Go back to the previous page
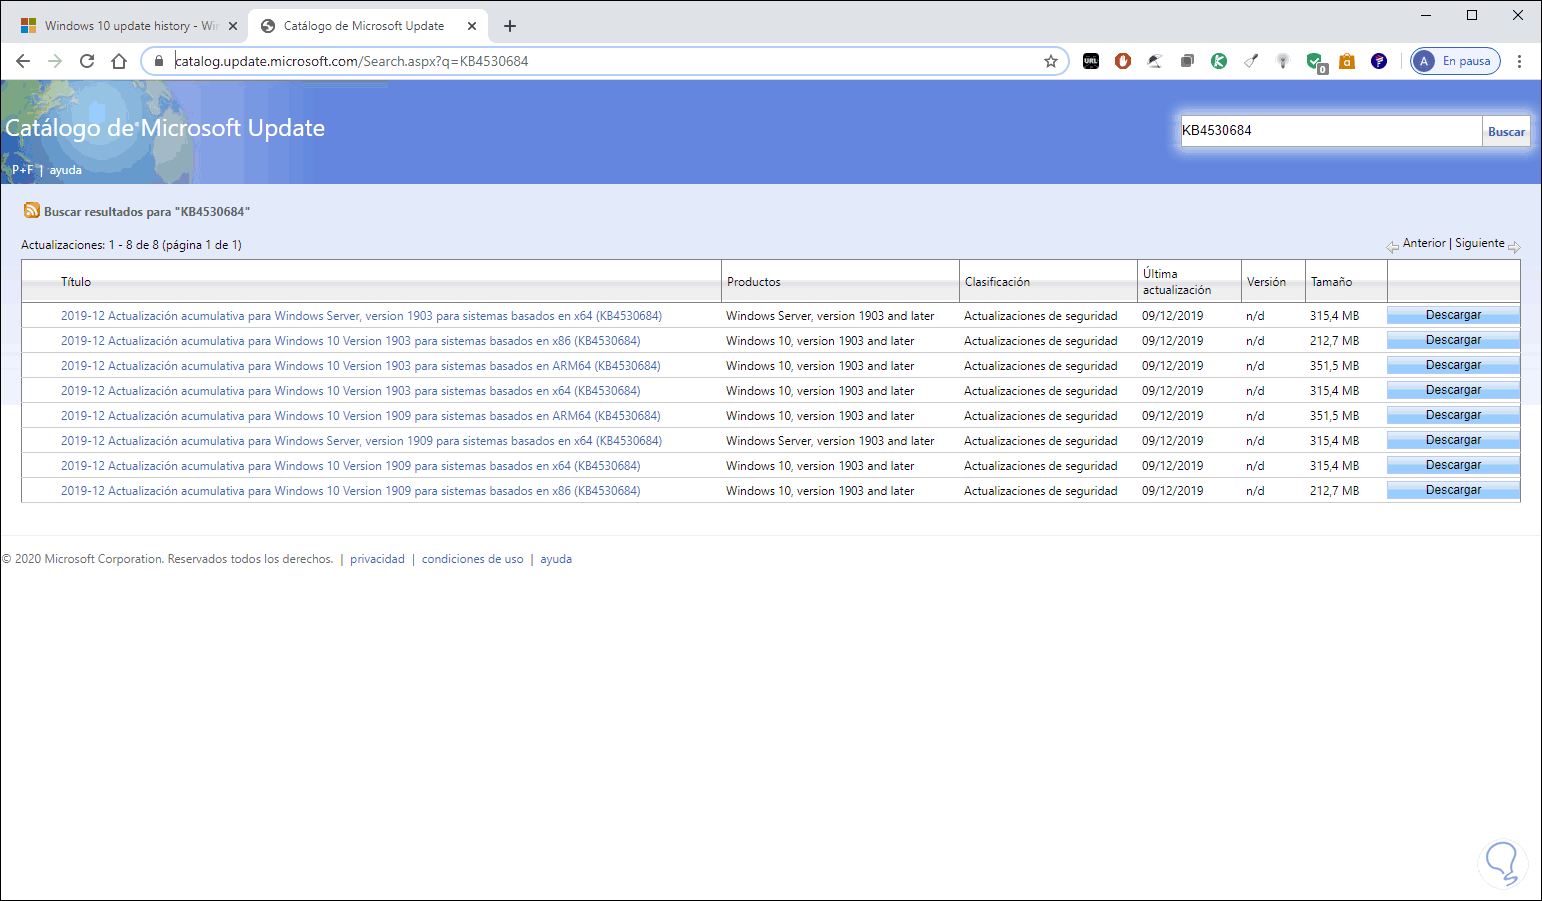 tap(23, 61)
